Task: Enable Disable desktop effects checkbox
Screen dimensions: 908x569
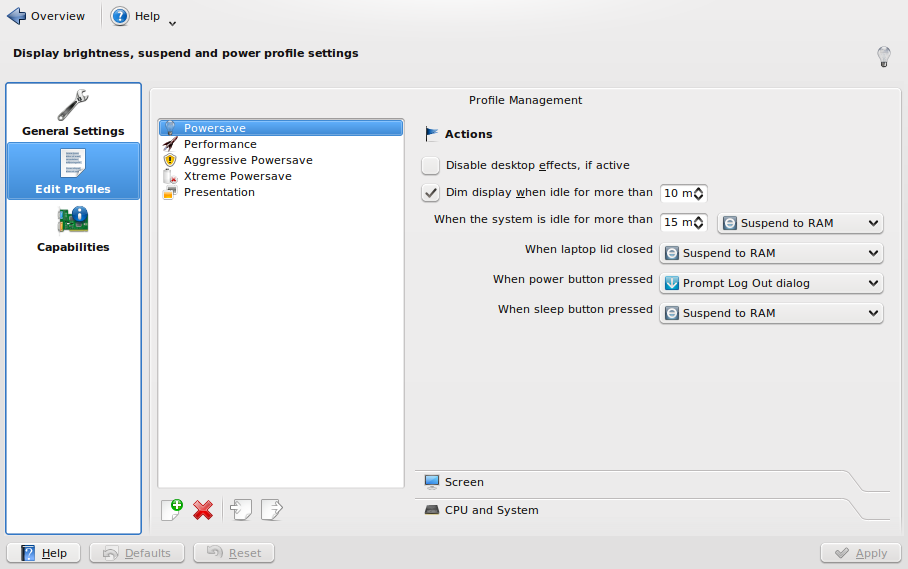Action: 430,166
